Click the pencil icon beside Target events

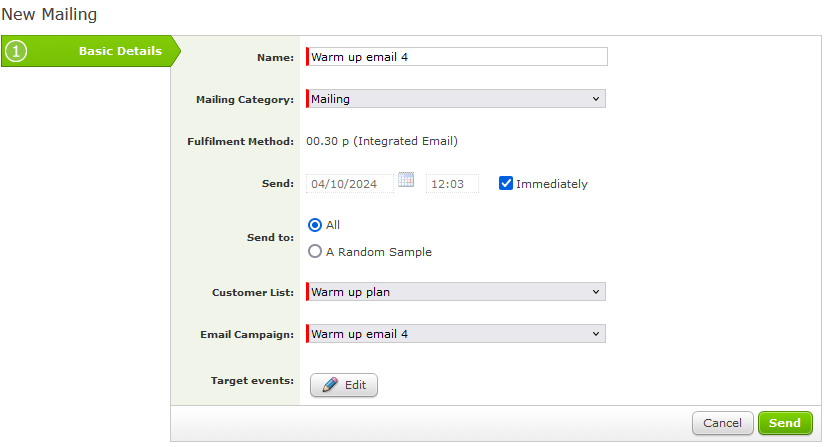point(329,385)
